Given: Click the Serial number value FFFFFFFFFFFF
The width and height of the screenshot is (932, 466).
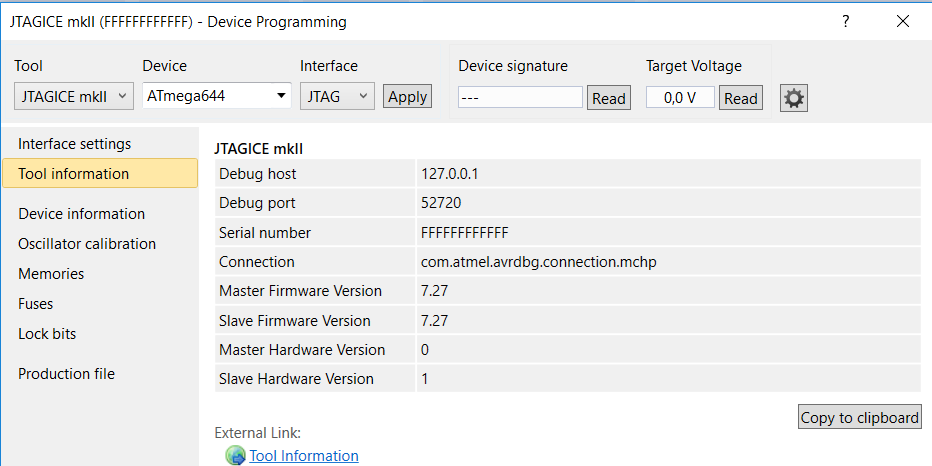Looking at the screenshot, I should [x=465, y=232].
